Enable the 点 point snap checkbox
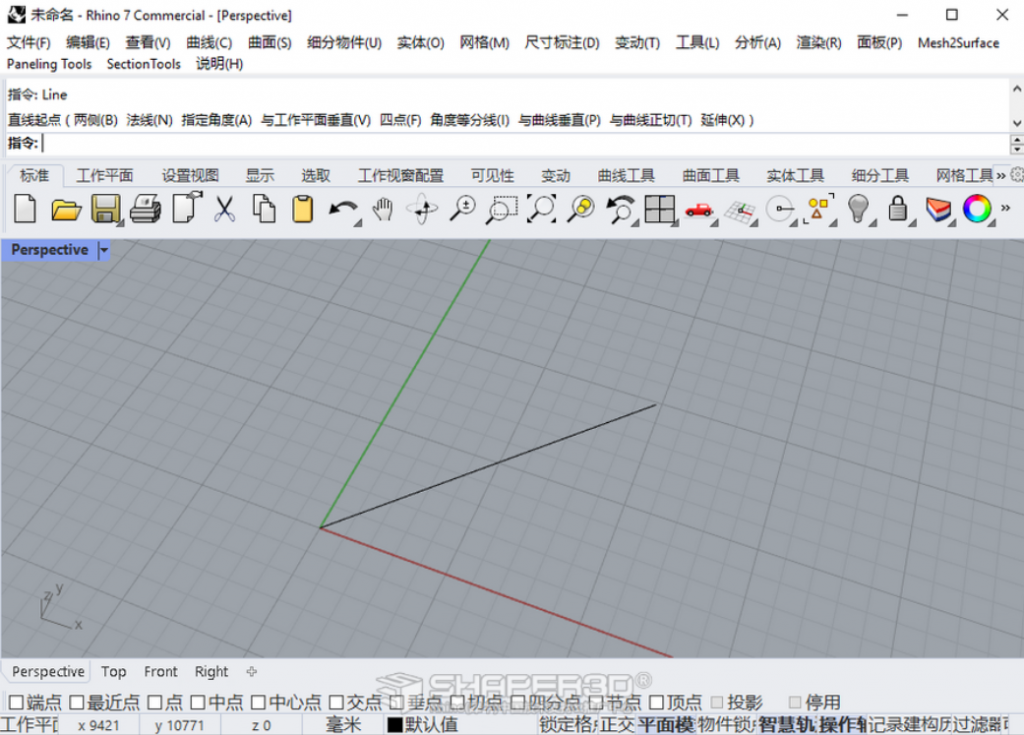1024x735 pixels. 155,702
